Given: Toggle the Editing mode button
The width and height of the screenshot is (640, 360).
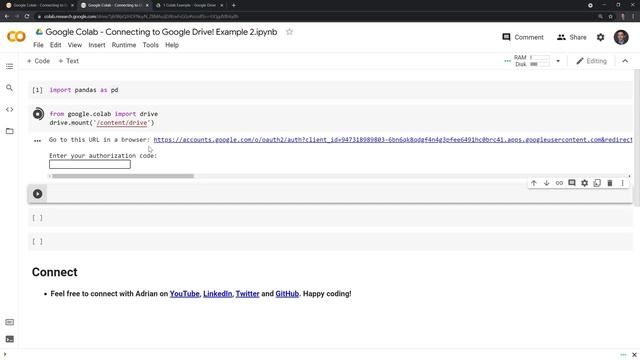Looking at the screenshot, I should pos(591,61).
